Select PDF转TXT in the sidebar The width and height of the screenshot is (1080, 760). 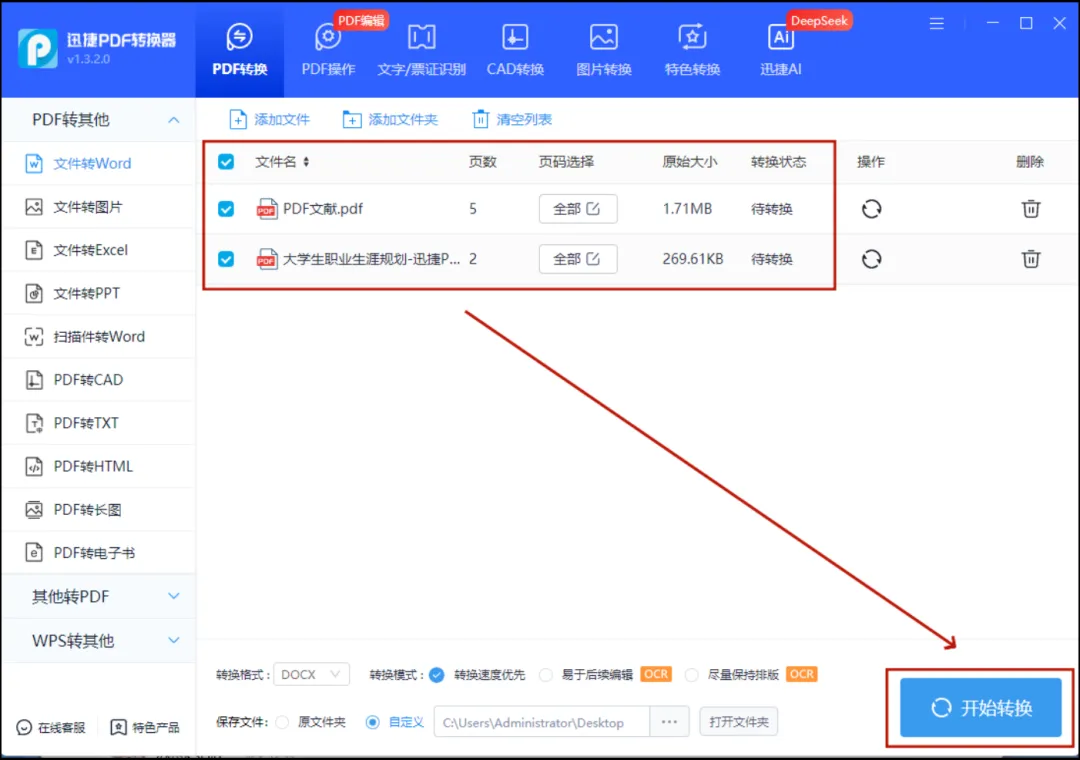coord(100,423)
